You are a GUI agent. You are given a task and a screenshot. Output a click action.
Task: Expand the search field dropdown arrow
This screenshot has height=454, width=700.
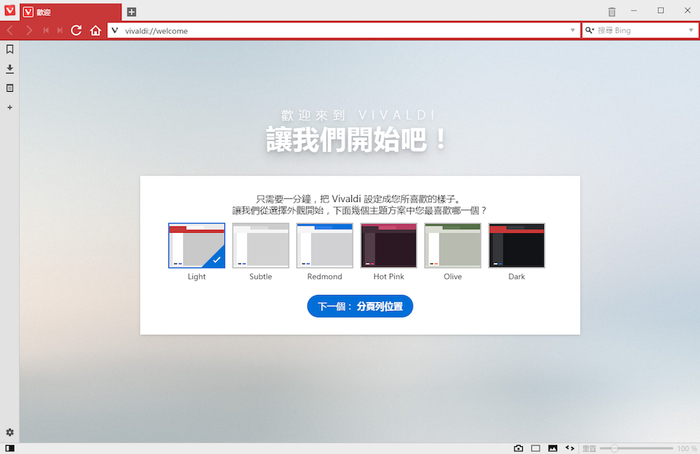point(691,30)
